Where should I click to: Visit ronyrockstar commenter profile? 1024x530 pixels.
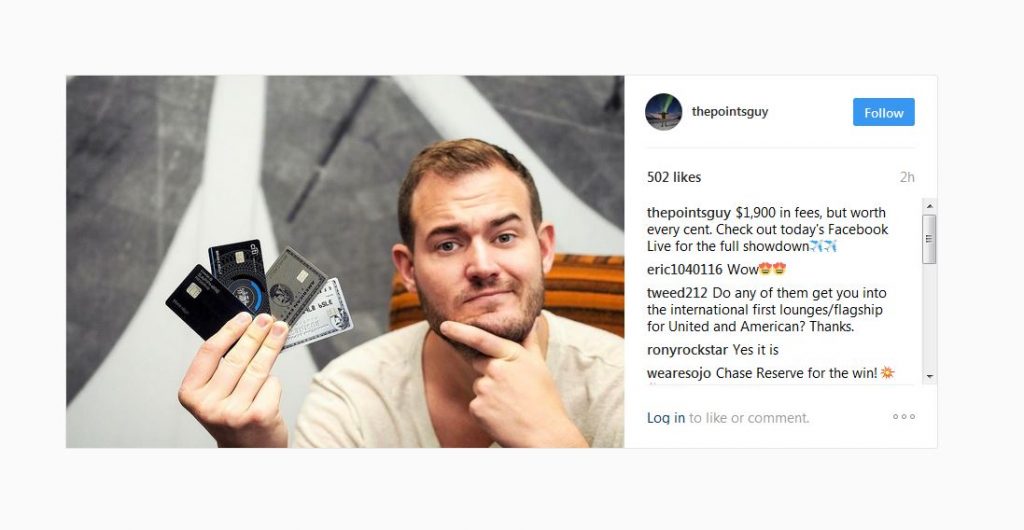tap(687, 350)
